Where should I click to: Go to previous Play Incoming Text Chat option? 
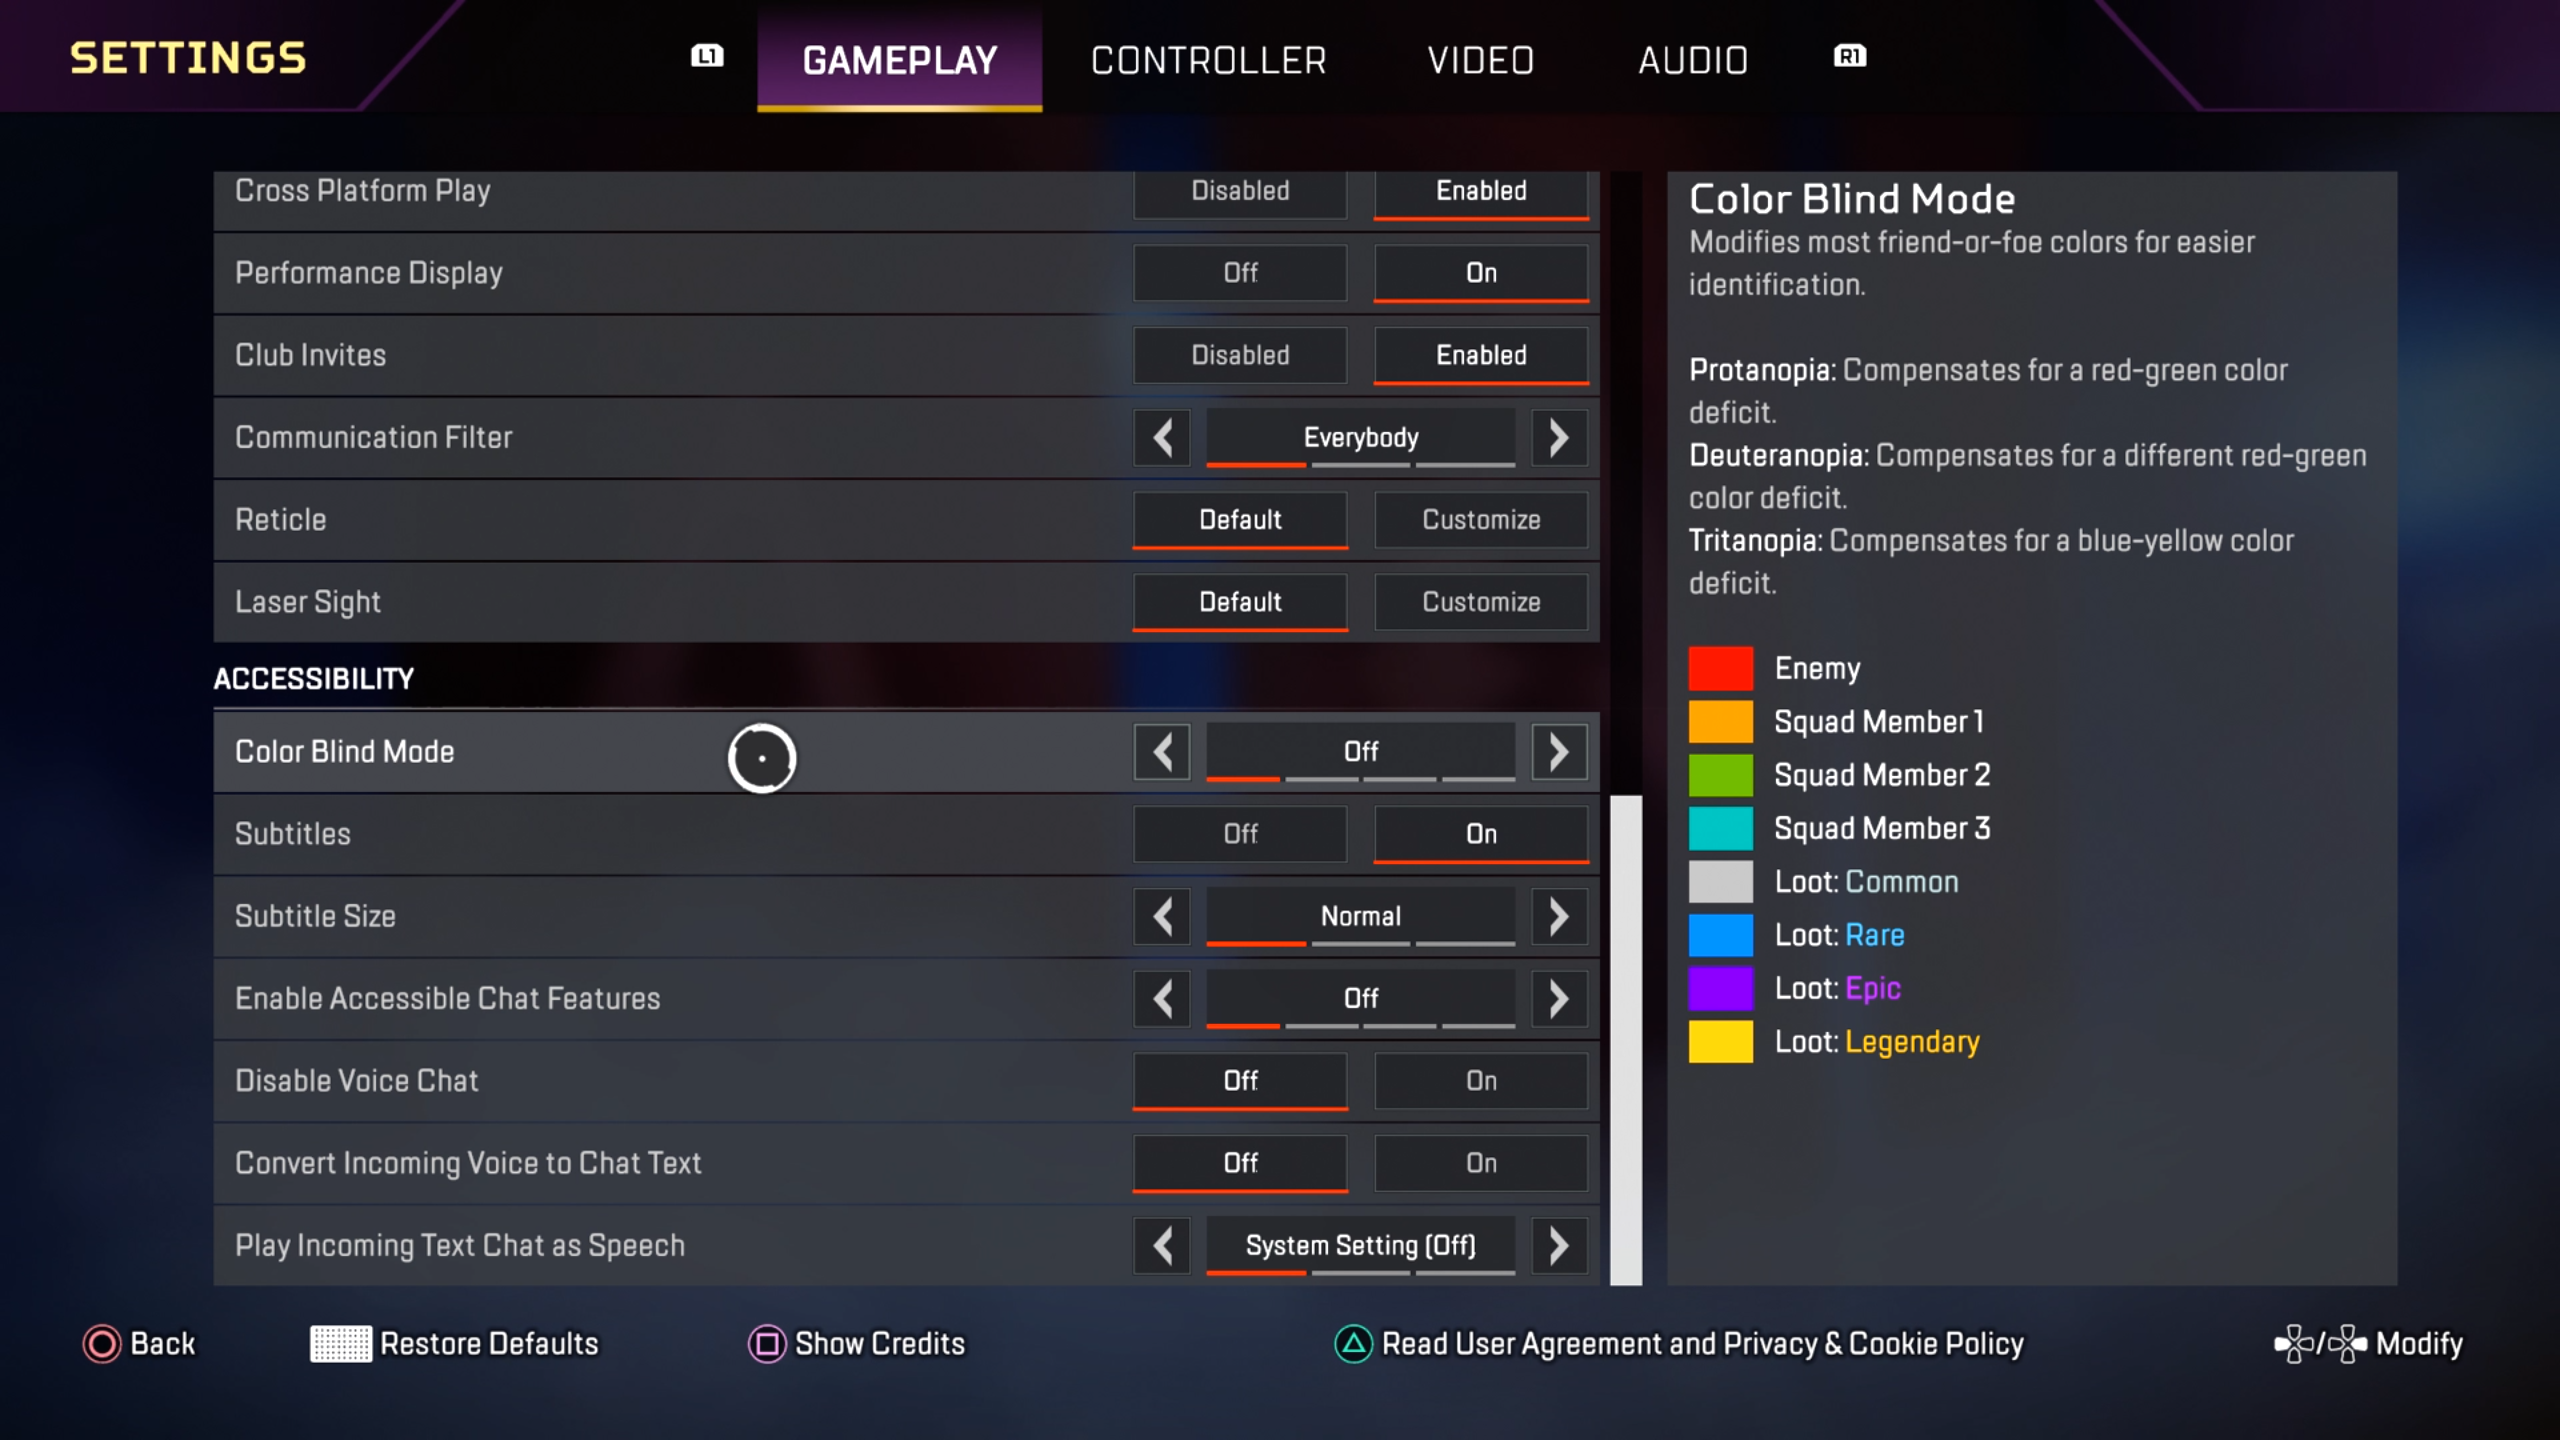[x=1162, y=1246]
